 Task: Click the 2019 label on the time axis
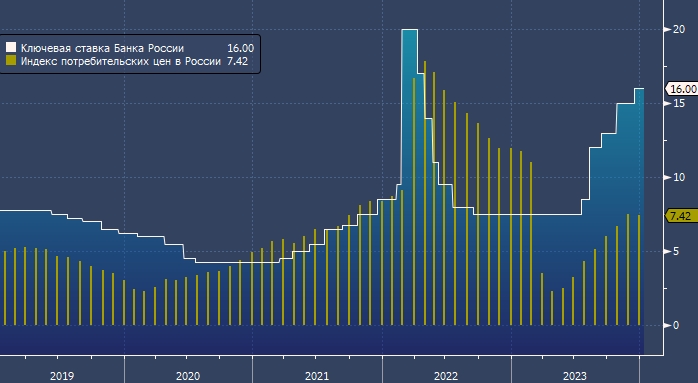(62, 376)
